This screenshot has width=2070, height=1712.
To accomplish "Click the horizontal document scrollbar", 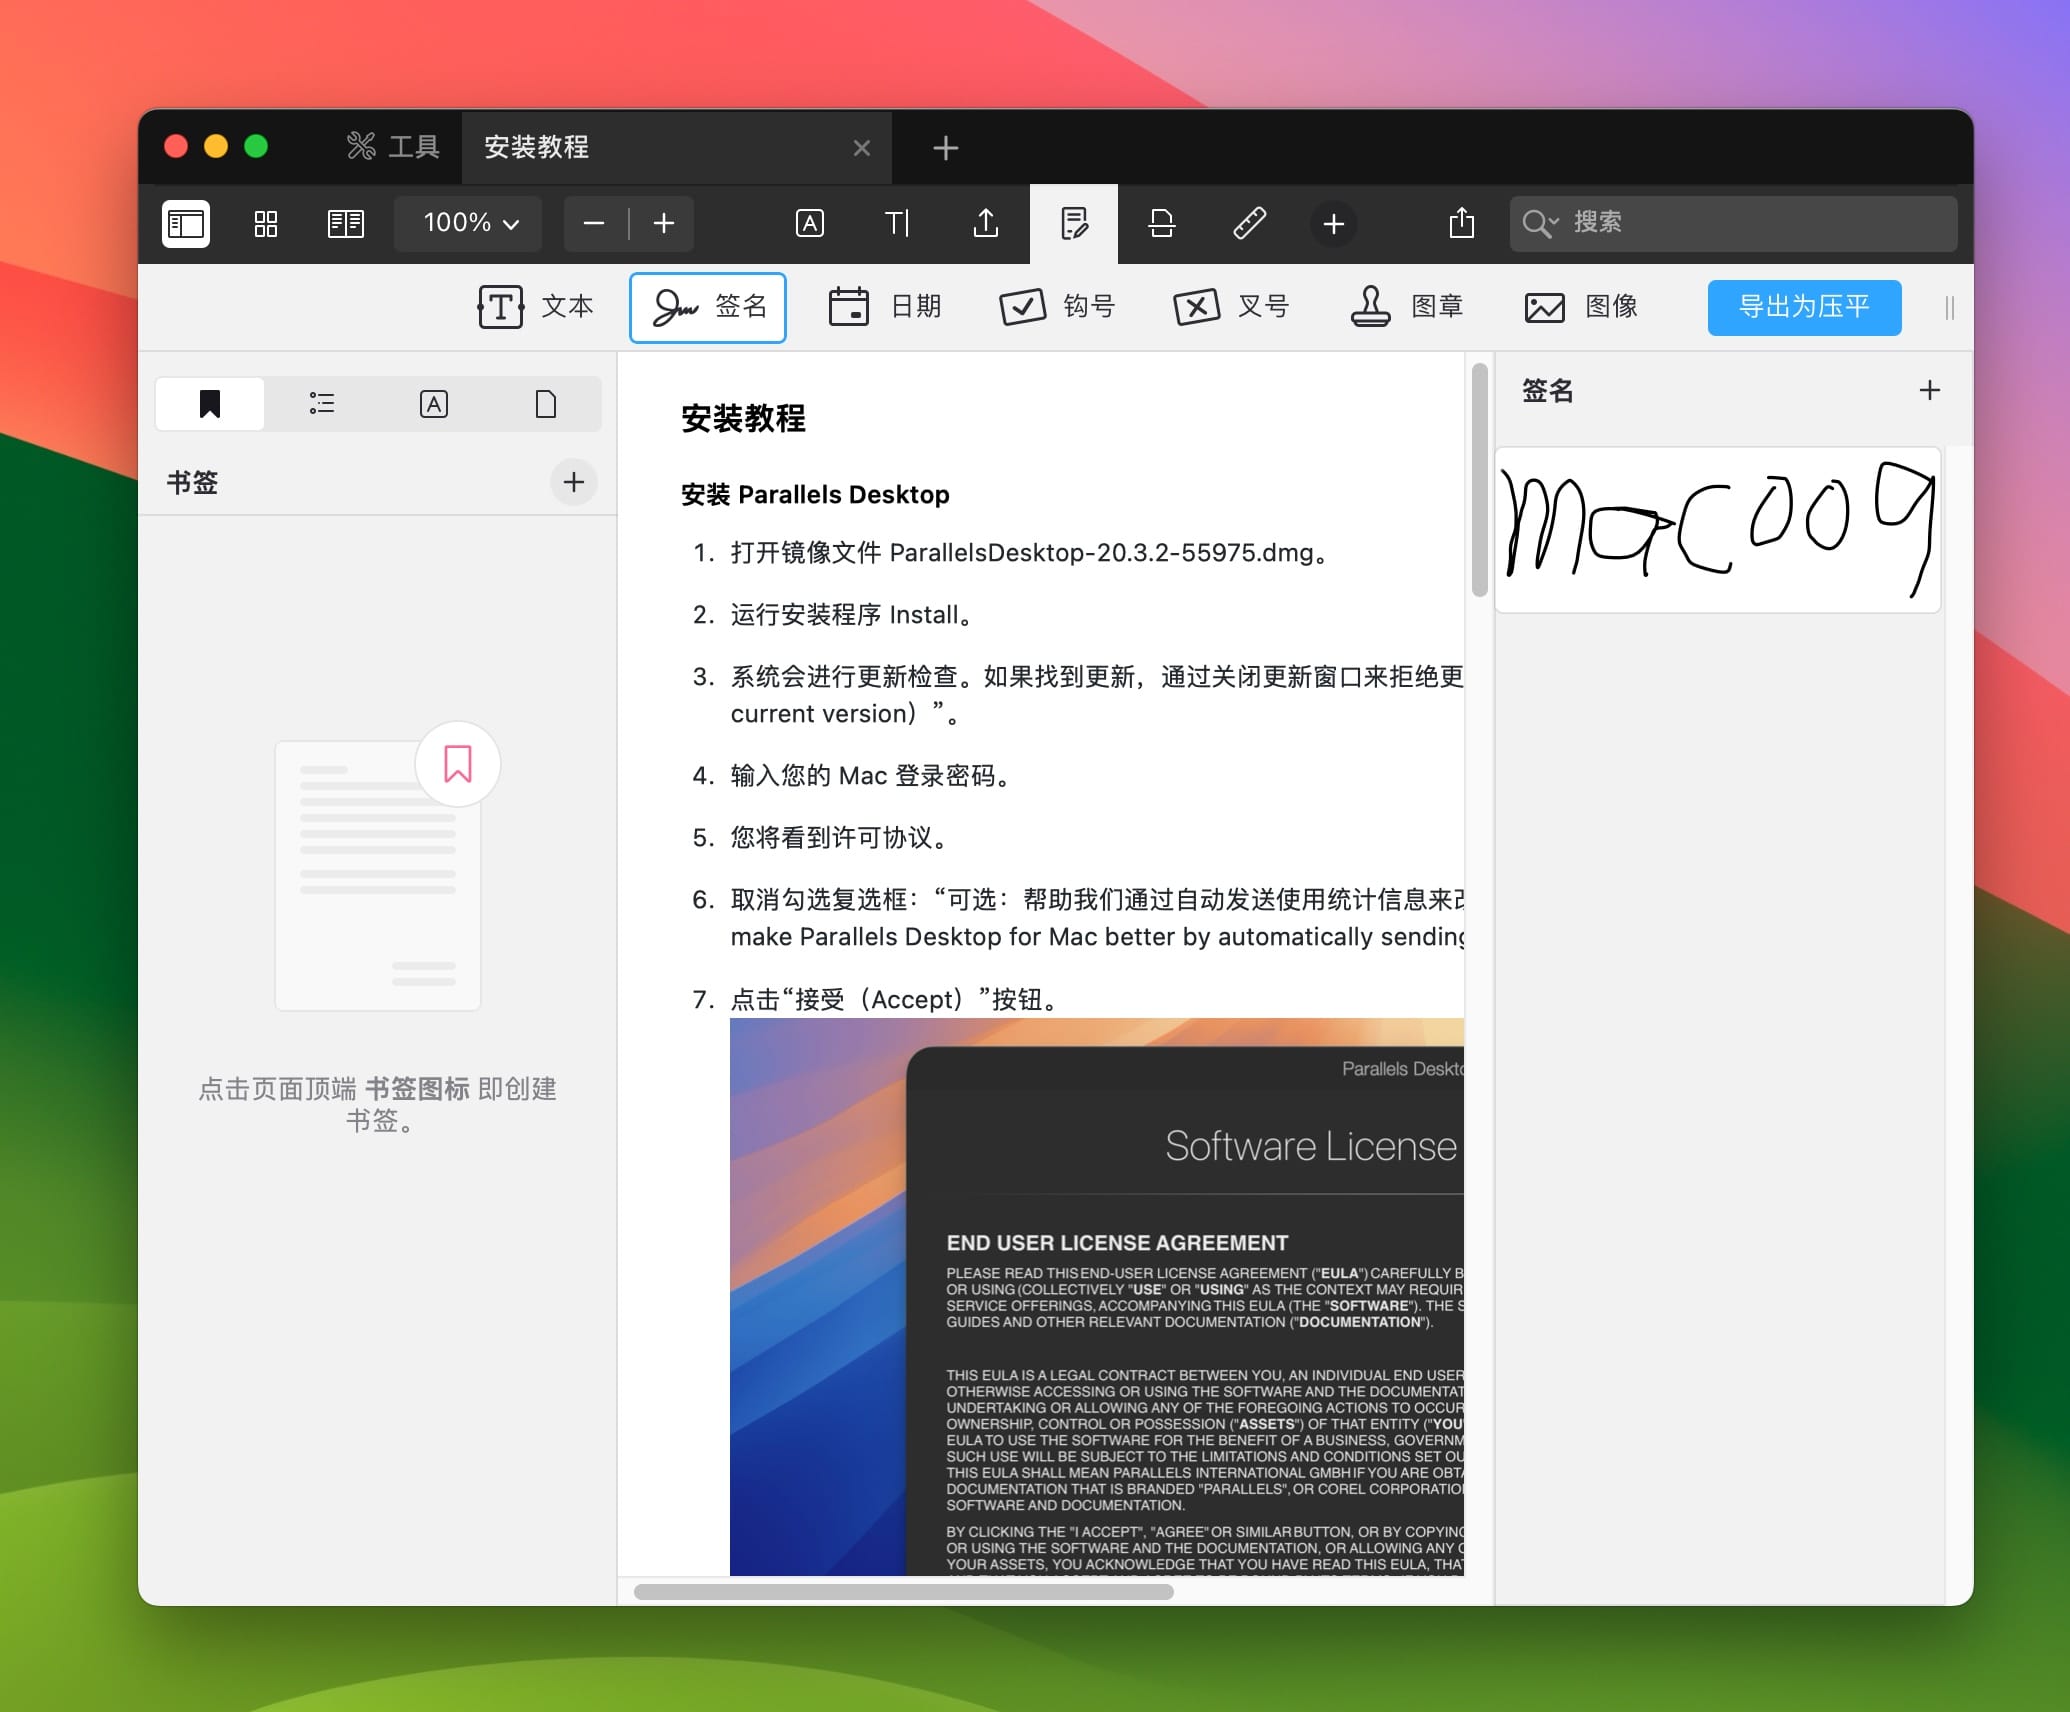I will tap(904, 1591).
